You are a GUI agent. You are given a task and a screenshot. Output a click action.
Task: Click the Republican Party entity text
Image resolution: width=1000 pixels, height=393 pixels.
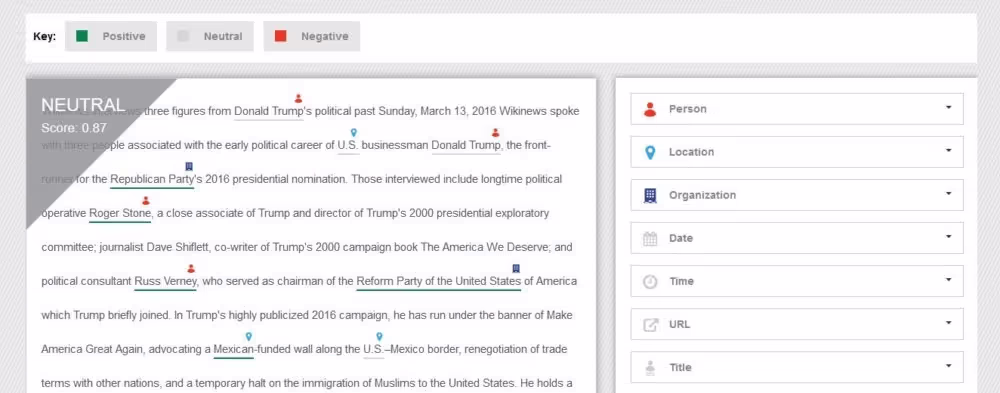click(x=152, y=179)
